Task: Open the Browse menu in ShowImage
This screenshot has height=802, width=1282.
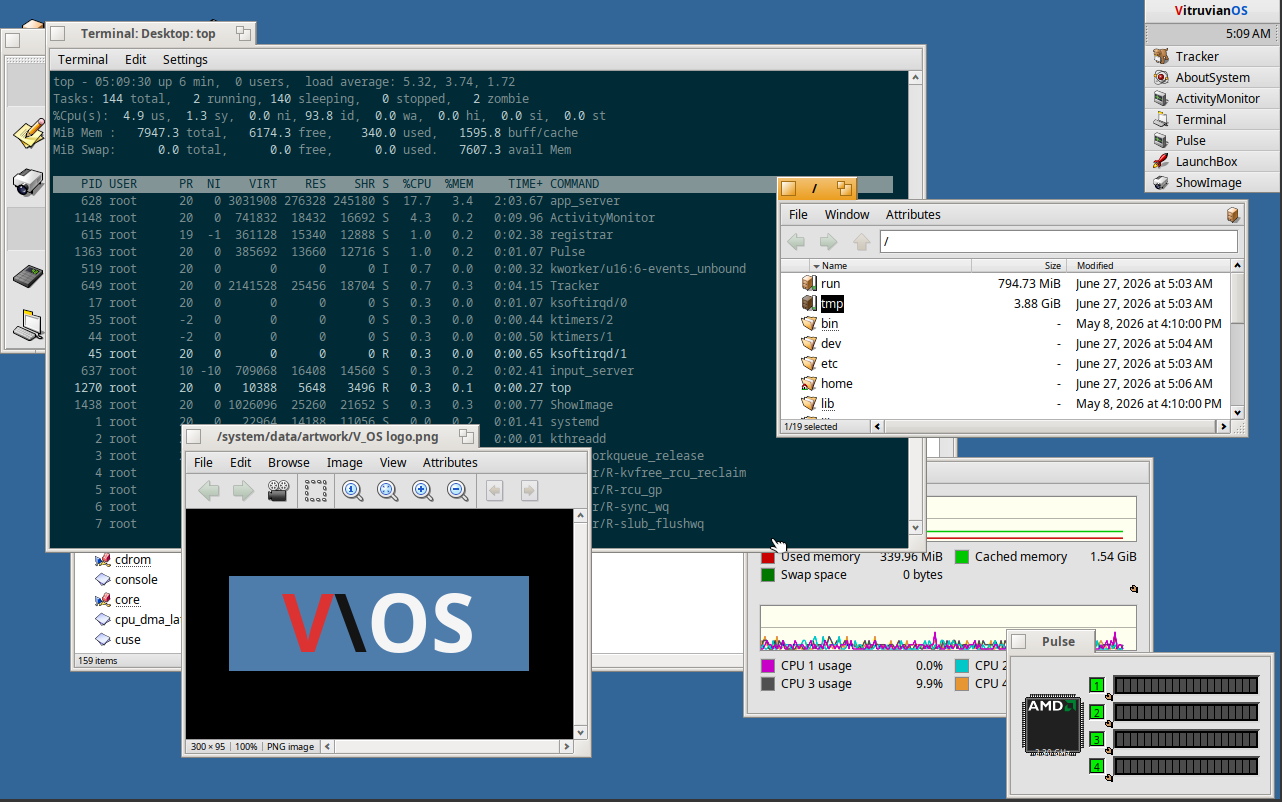Action: (289, 463)
